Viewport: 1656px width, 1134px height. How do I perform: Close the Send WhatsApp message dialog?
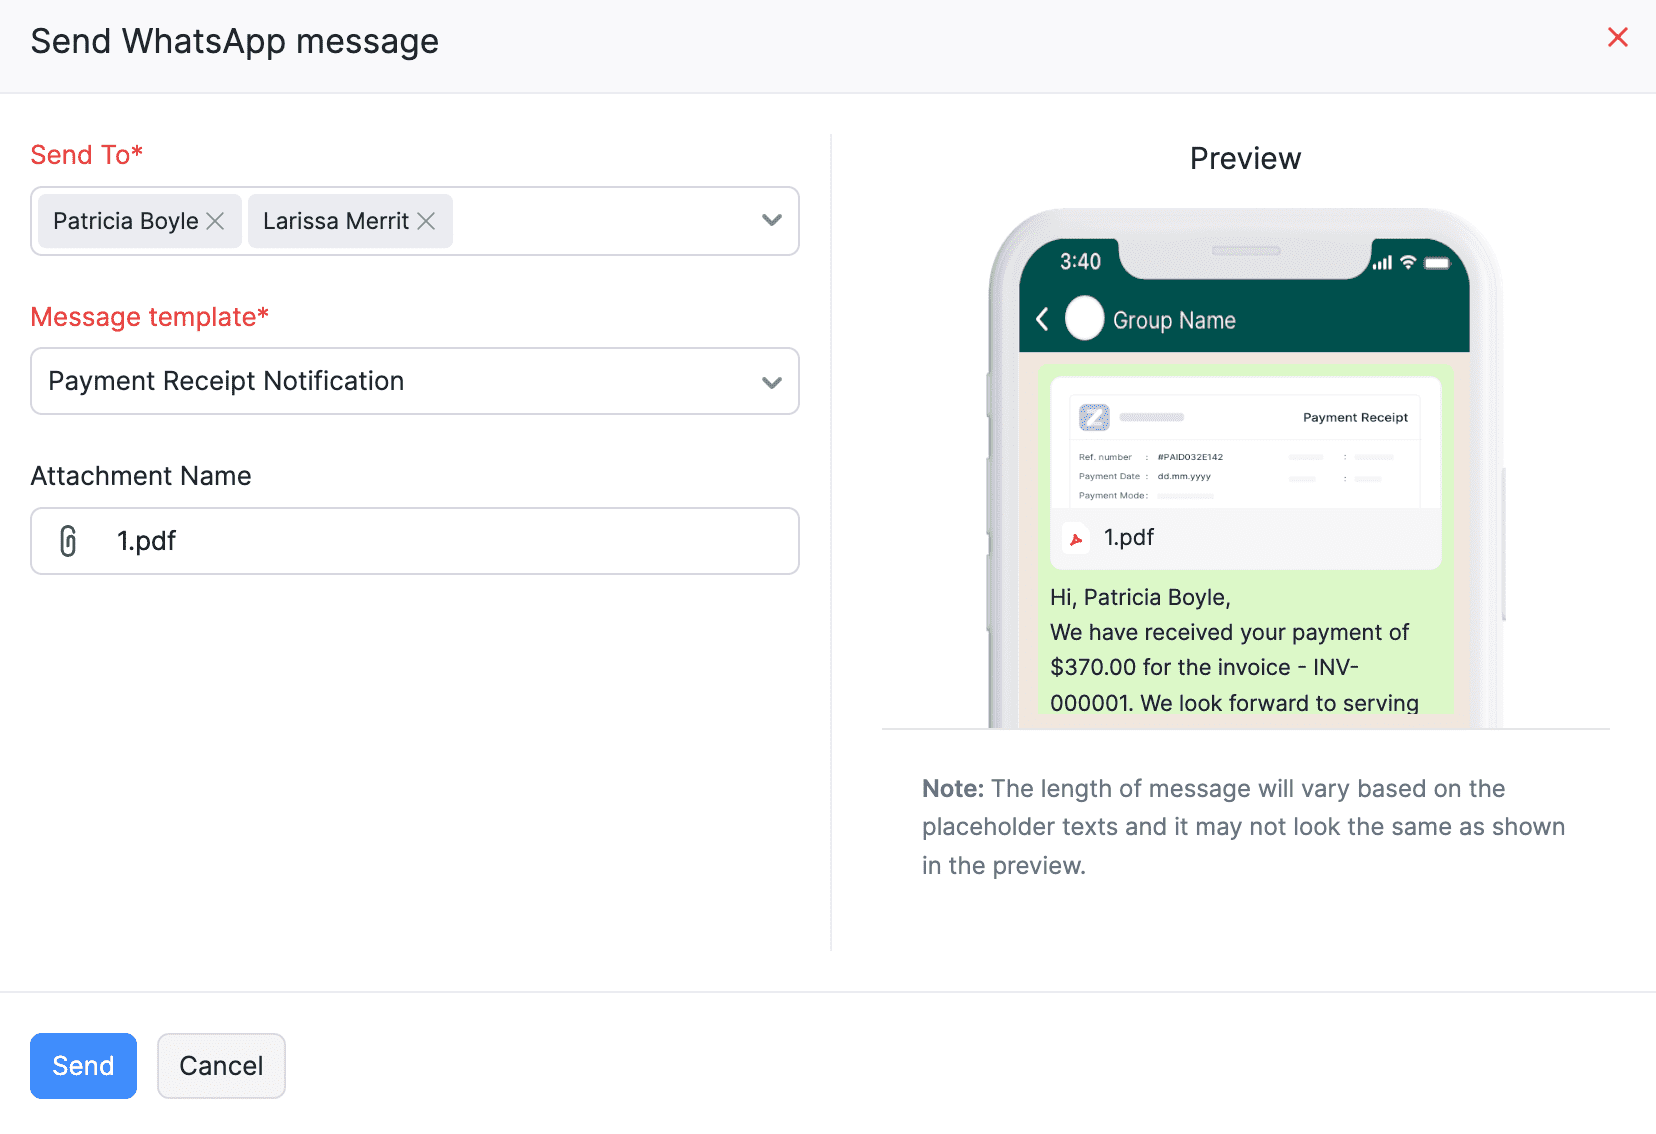[x=1617, y=37]
